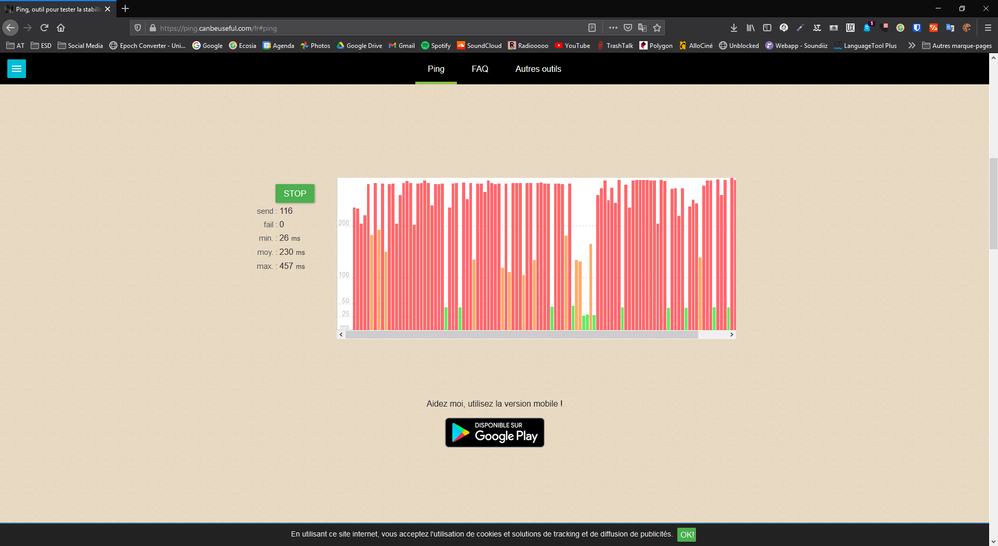Open the Social Media bookmarks folder

(80, 45)
